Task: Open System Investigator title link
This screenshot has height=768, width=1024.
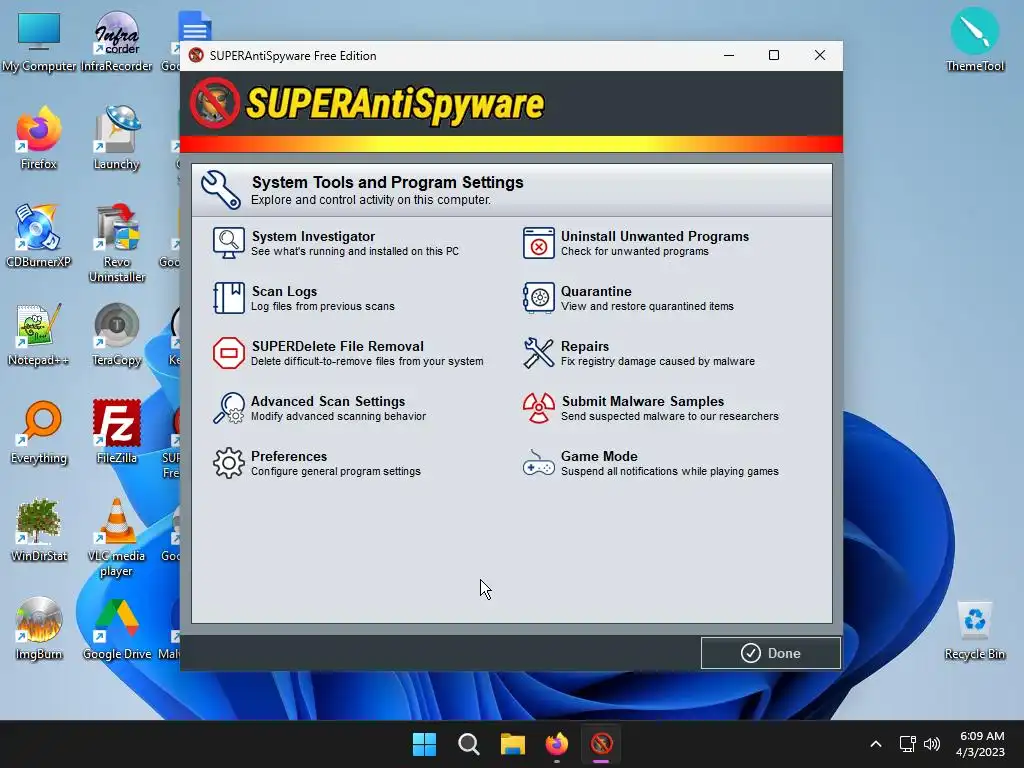Action: tap(313, 236)
